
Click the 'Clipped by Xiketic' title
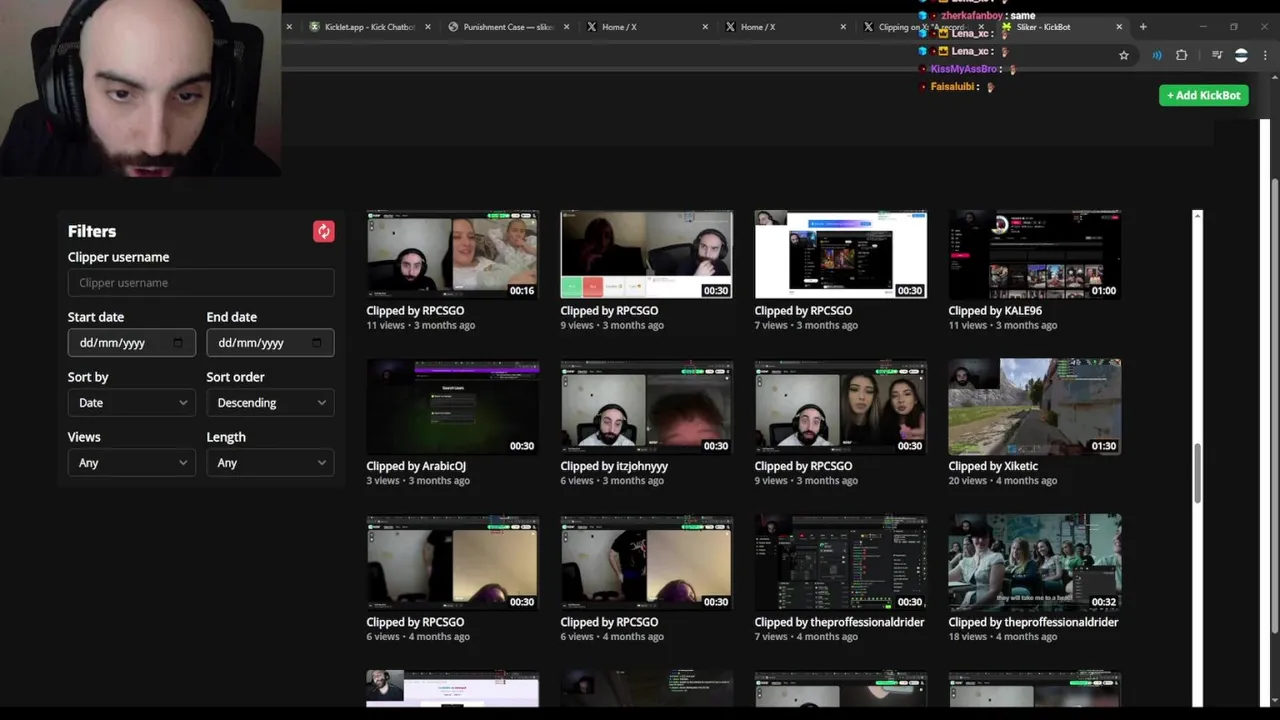[x=993, y=466]
